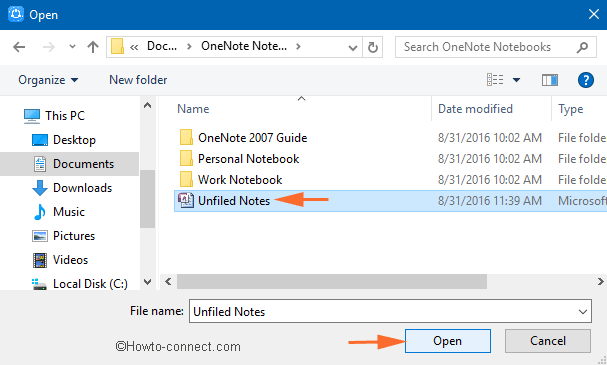Show the preview pane

550,80
